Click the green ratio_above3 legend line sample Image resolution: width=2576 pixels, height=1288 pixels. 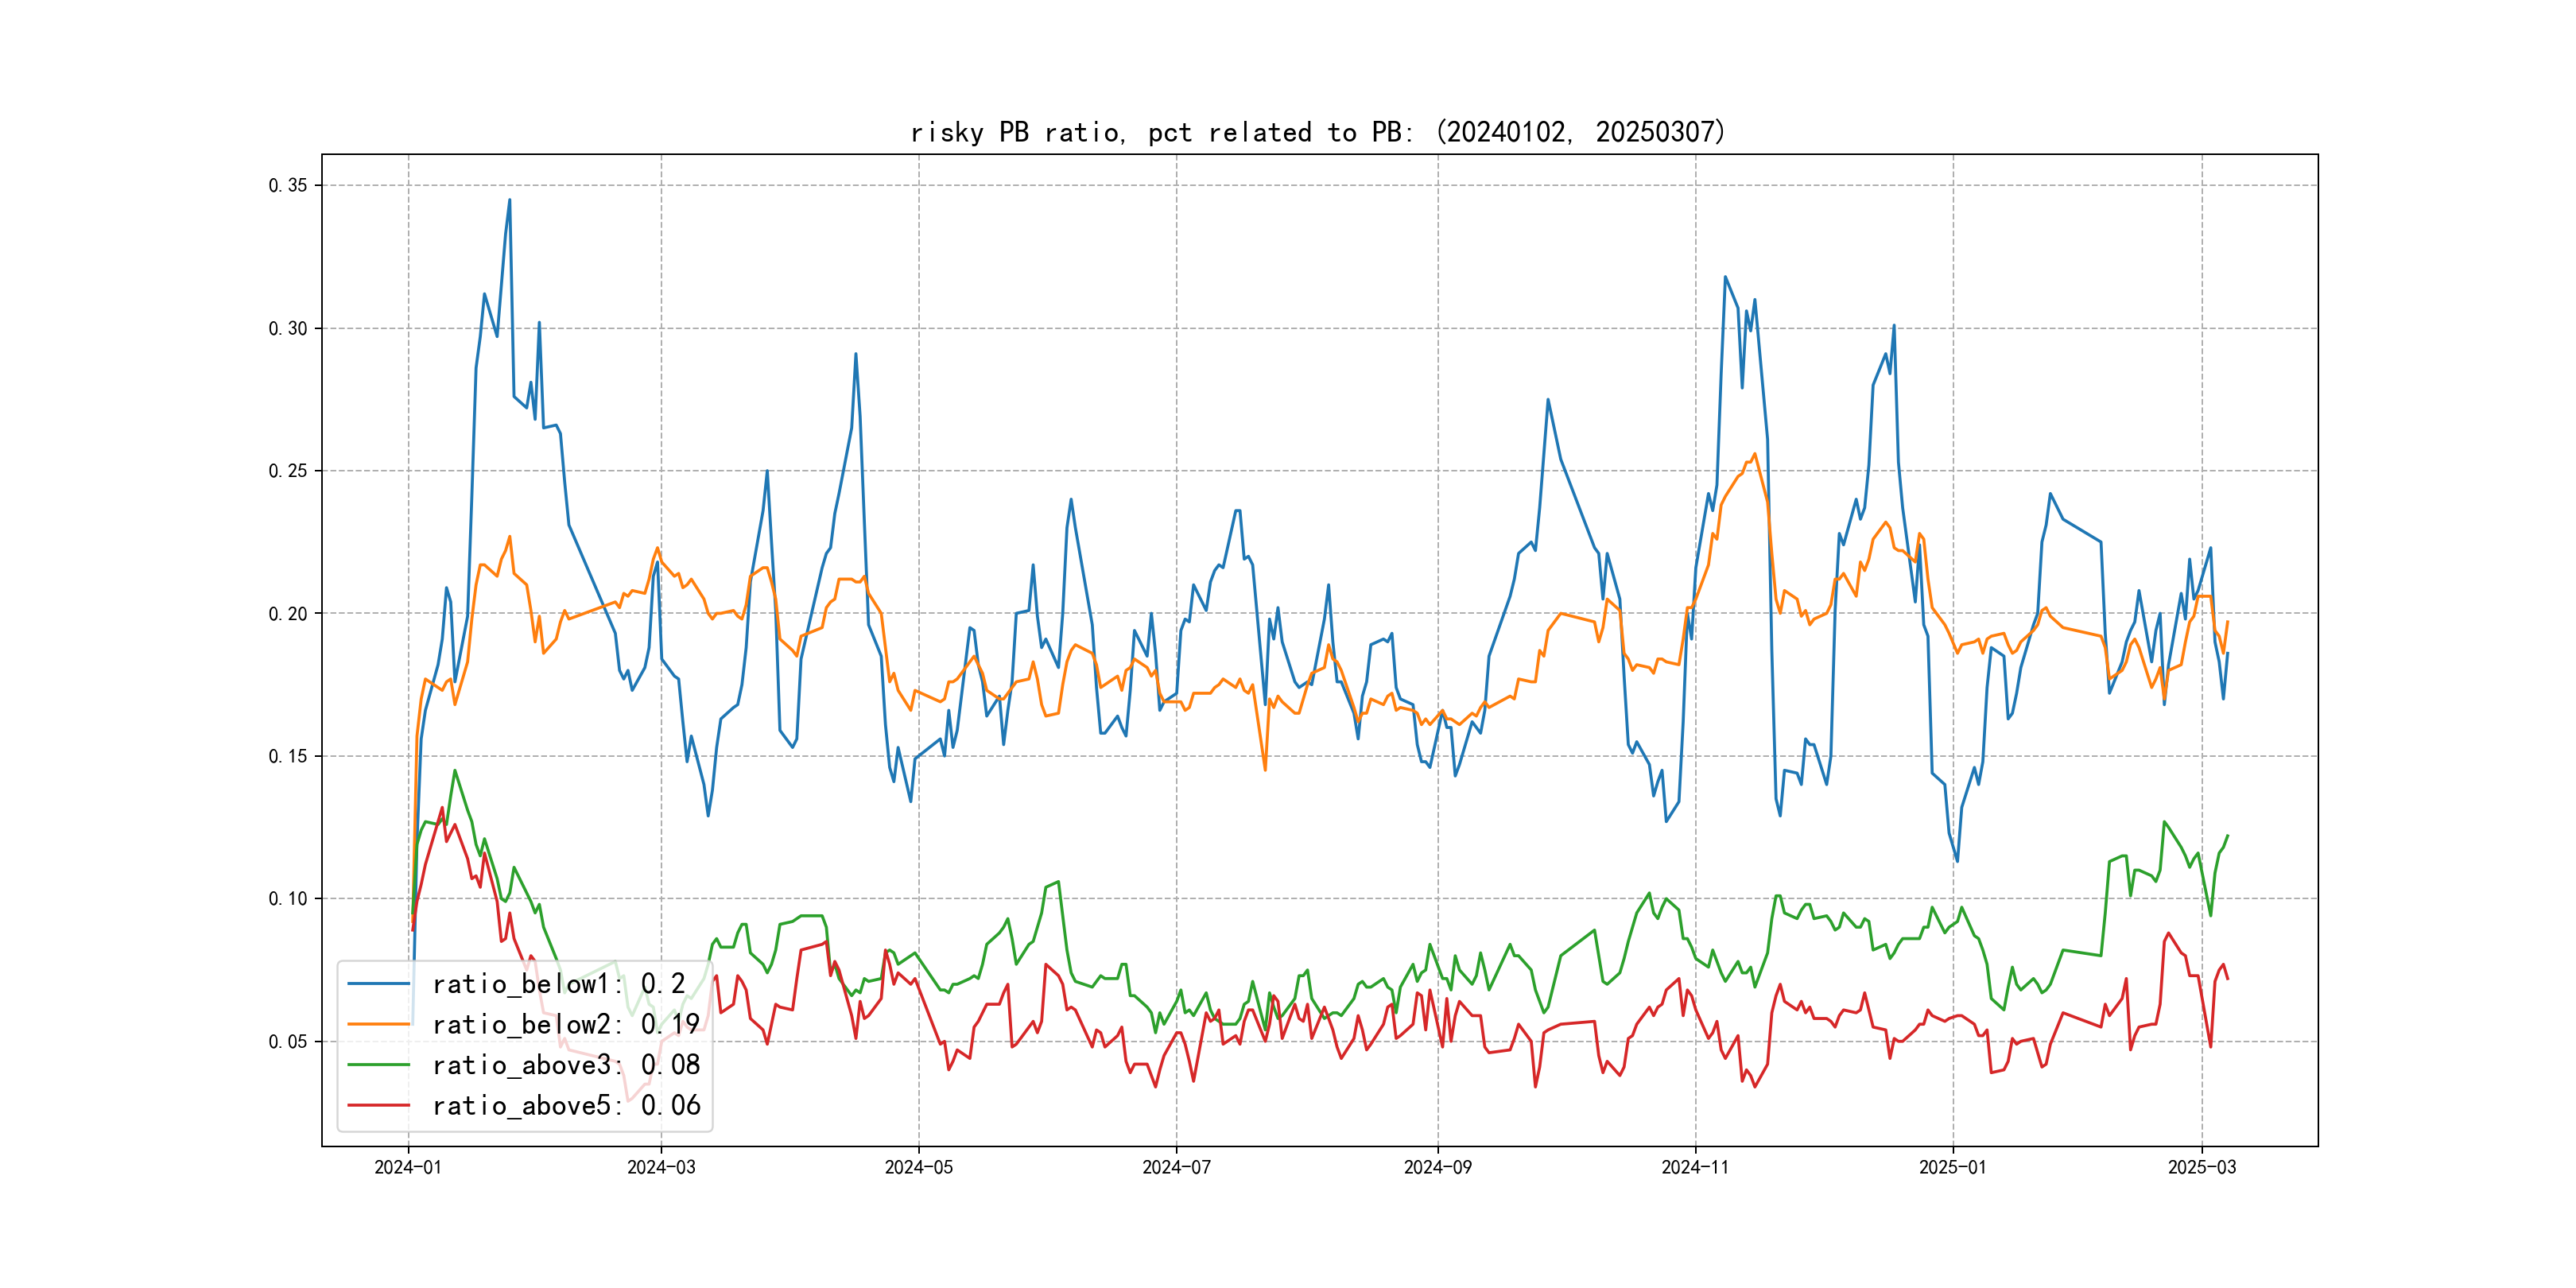[x=378, y=1065]
